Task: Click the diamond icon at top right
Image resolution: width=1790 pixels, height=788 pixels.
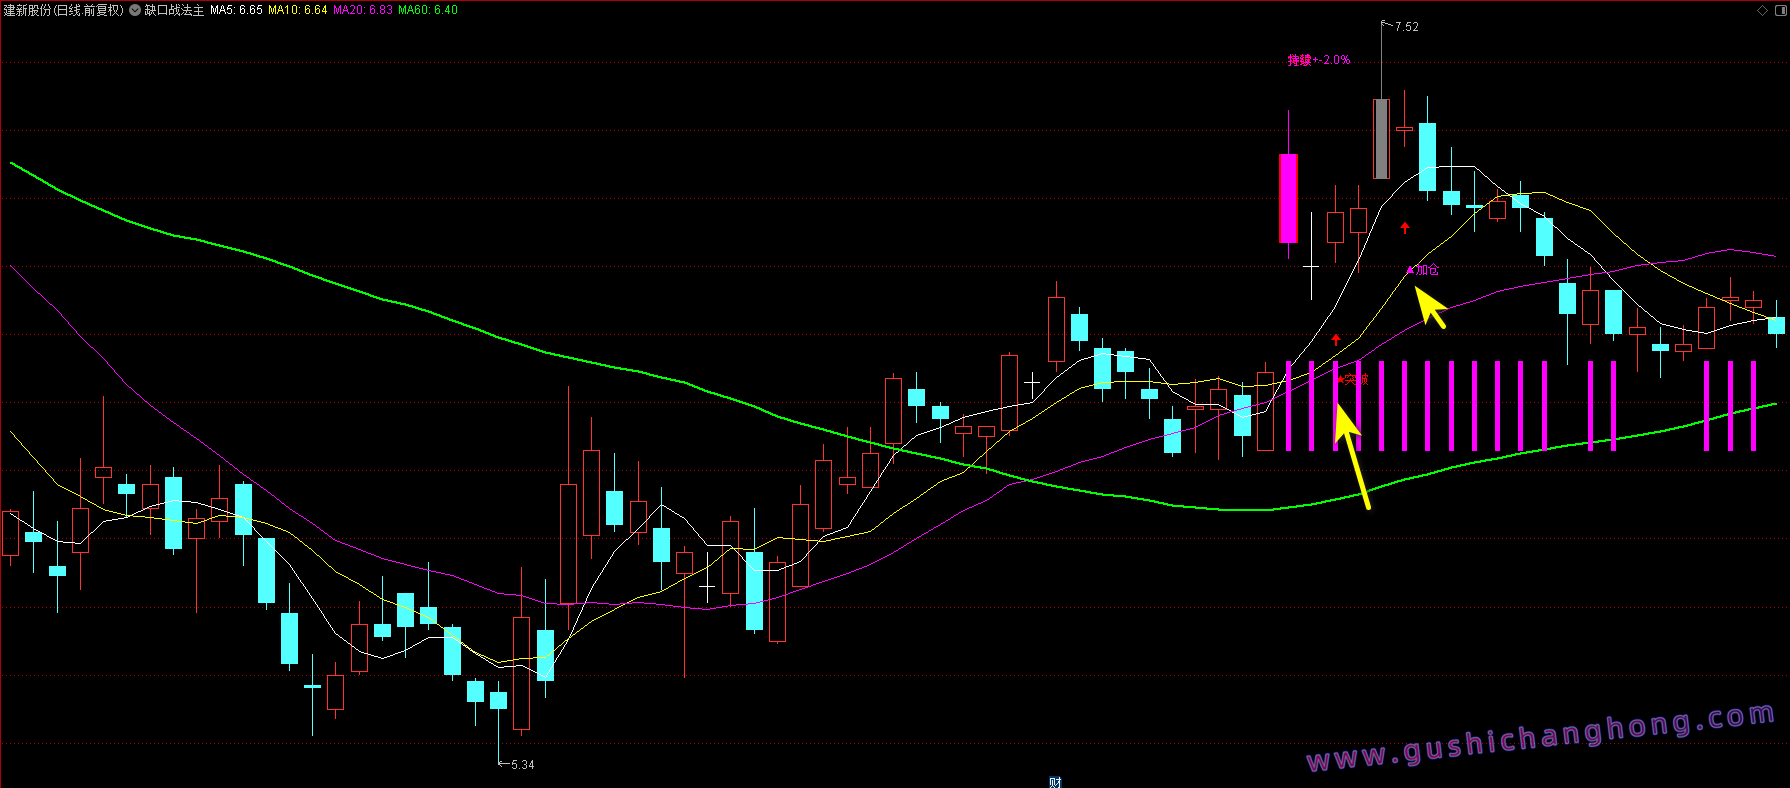Action: click(x=1762, y=10)
